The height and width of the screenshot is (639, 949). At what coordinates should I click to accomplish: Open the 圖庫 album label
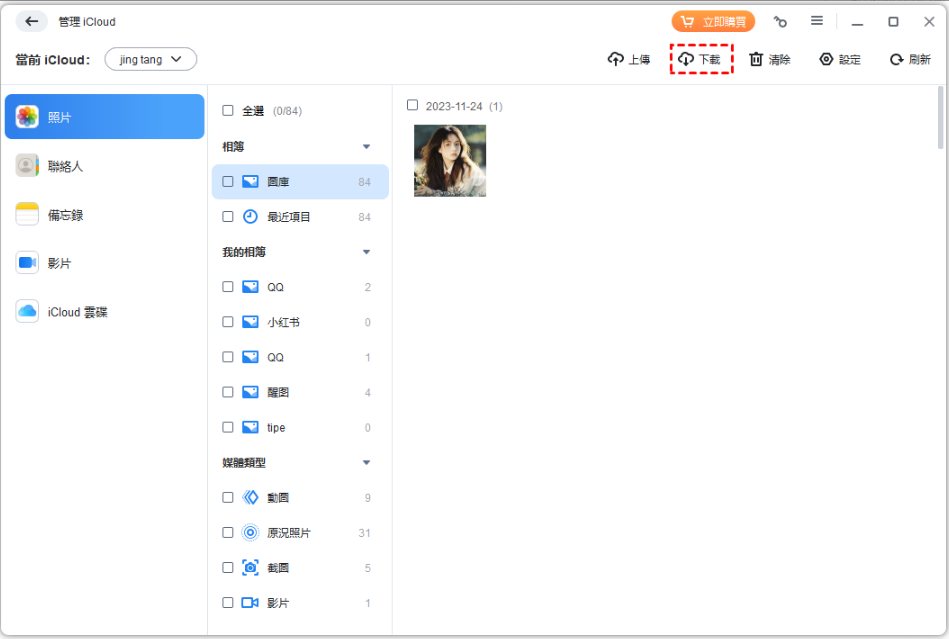(278, 182)
